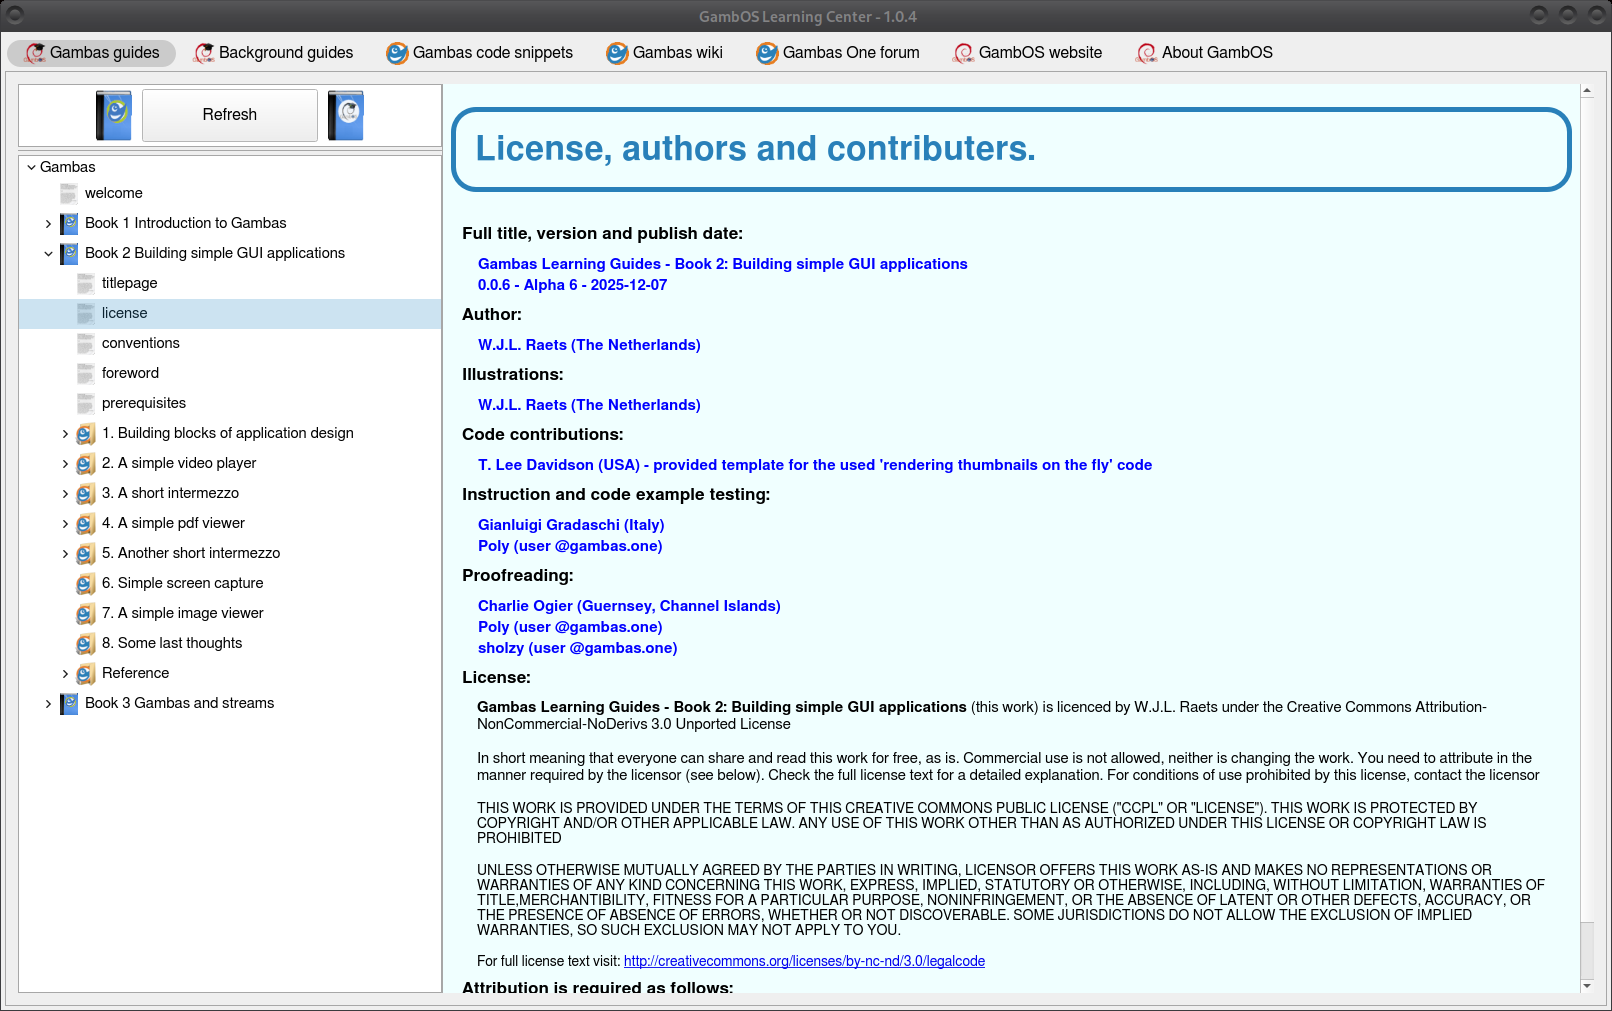Click the Book 1 Introduction book icon
The width and height of the screenshot is (1612, 1011).
tap(69, 223)
